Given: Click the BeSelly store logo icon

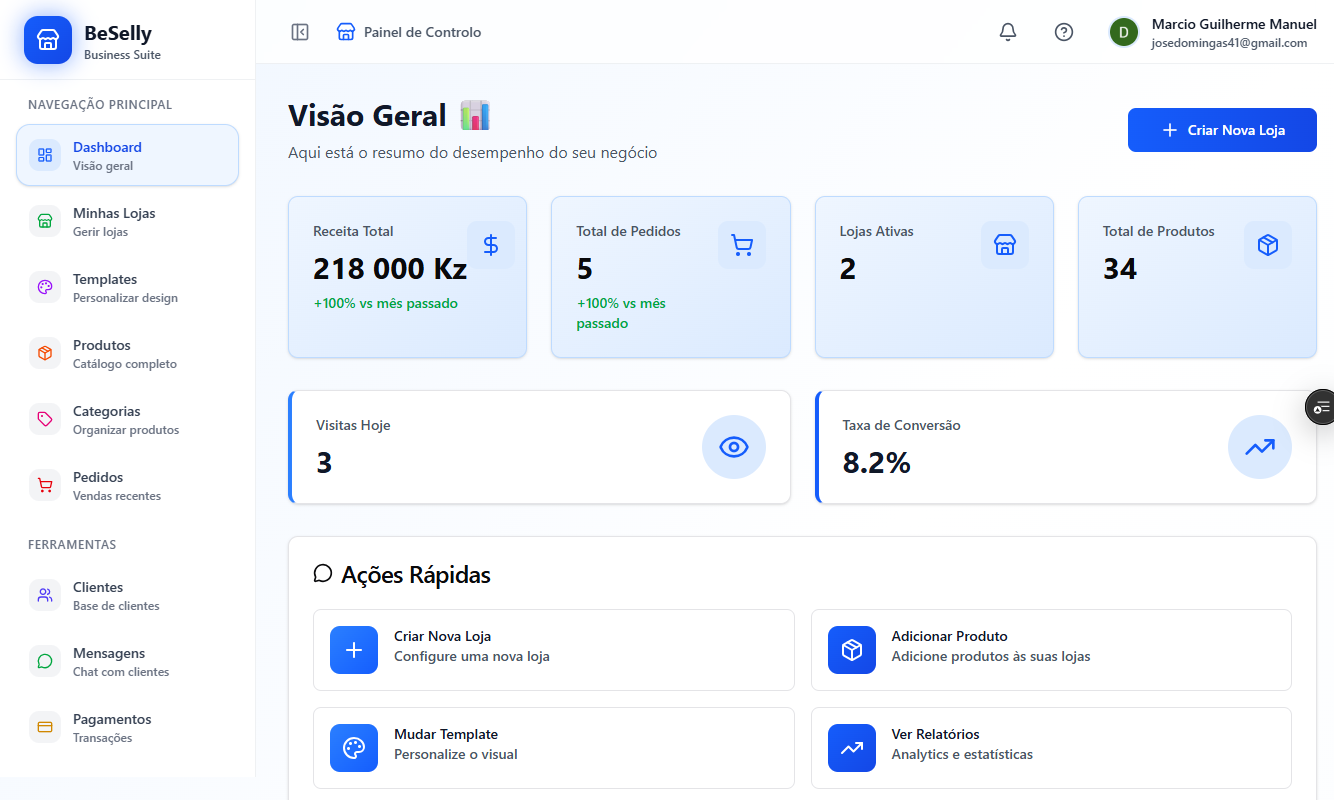Looking at the screenshot, I should [x=47, y=39].
